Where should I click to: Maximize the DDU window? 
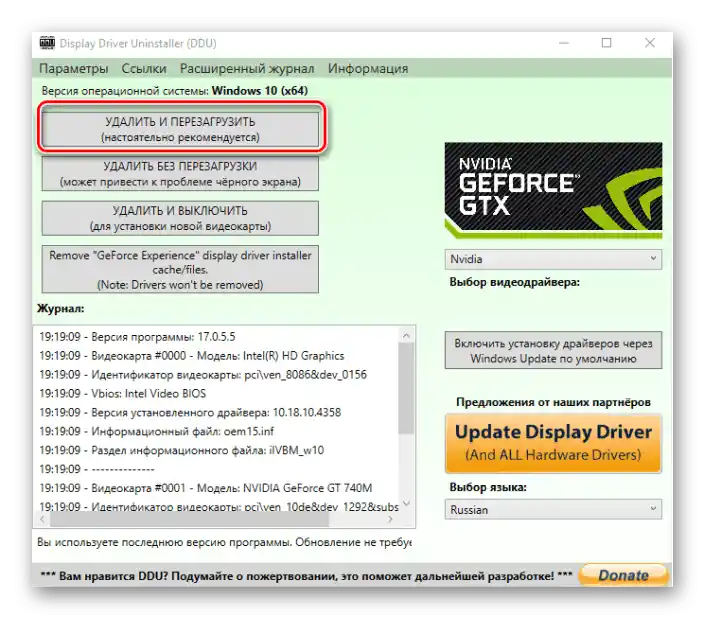(607, 43)
